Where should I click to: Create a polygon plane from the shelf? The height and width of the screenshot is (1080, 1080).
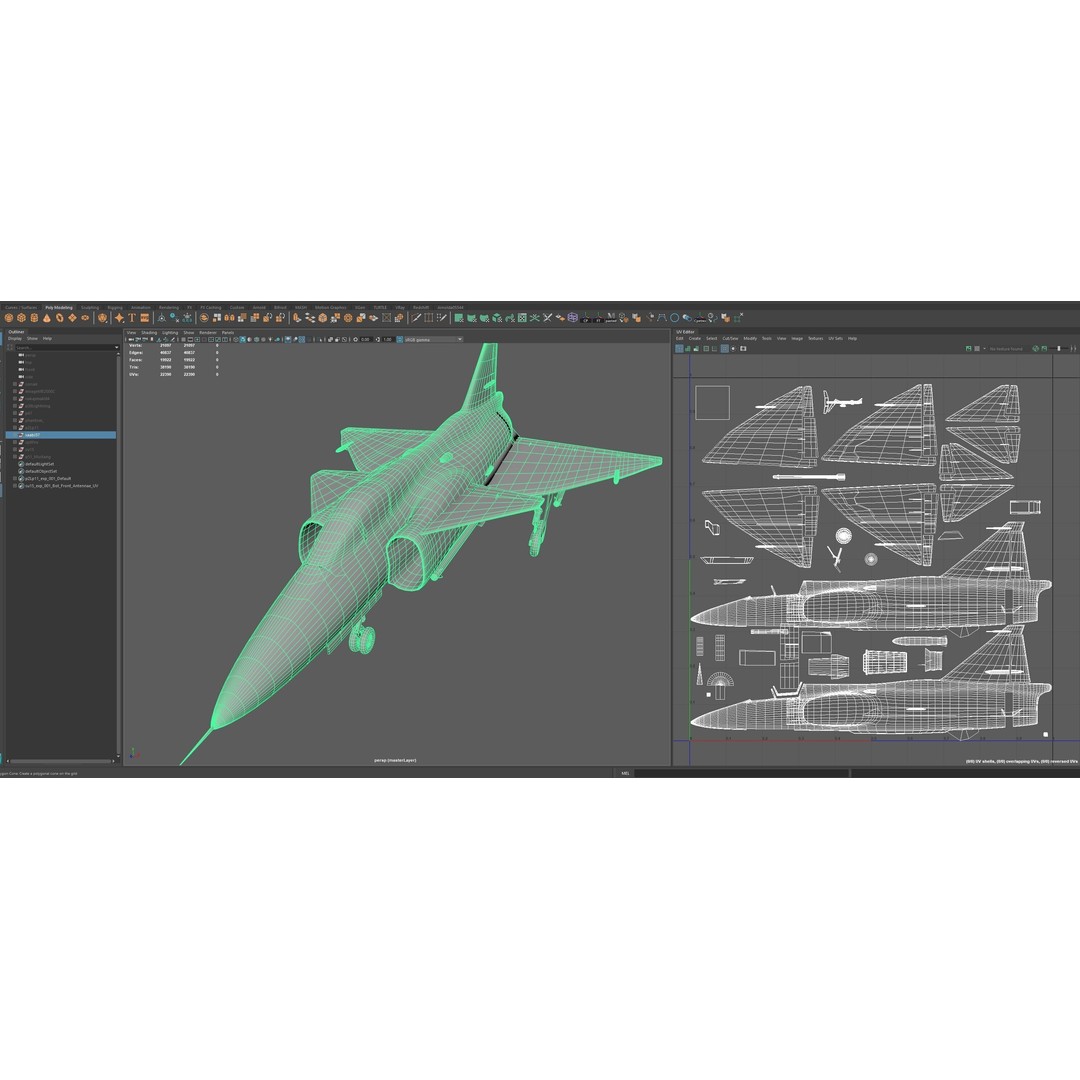[72, 318]
